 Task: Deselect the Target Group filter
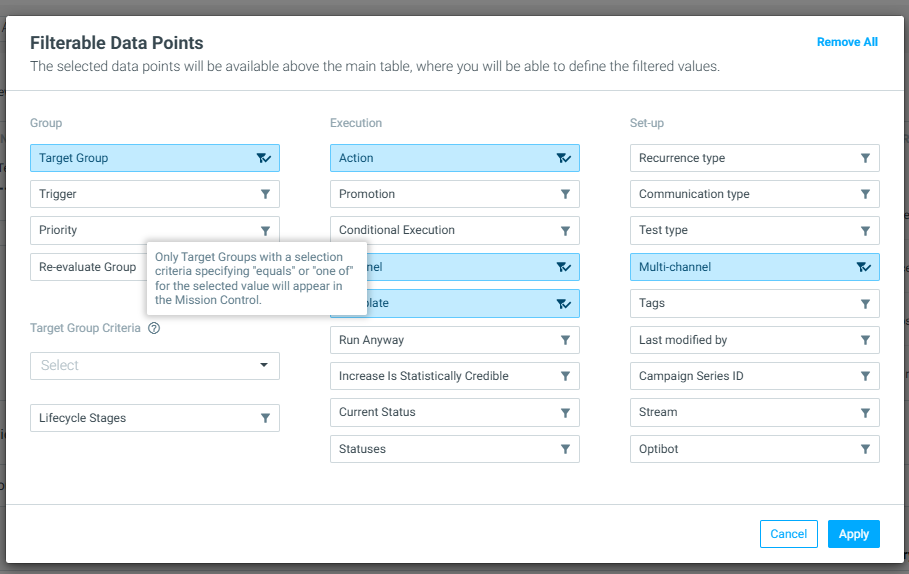[155, 158]
